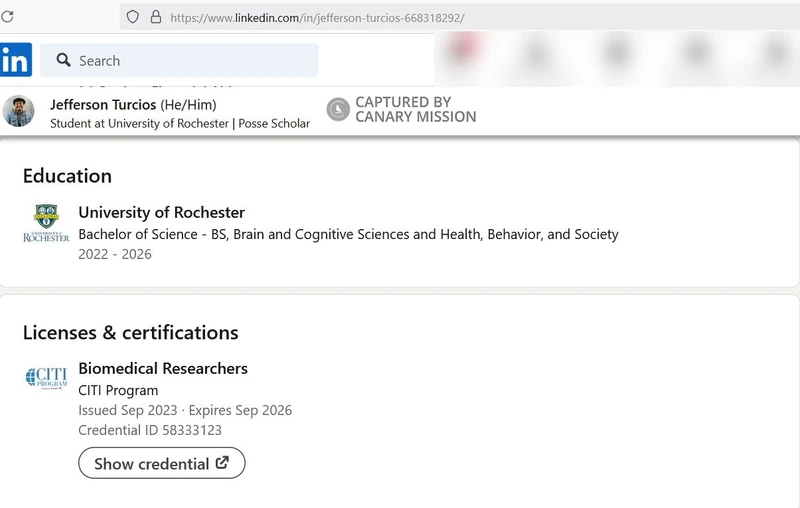Viewport: 800px width, 508px height.
Task: Click the address bar URL
Action: tap(317, 18)
